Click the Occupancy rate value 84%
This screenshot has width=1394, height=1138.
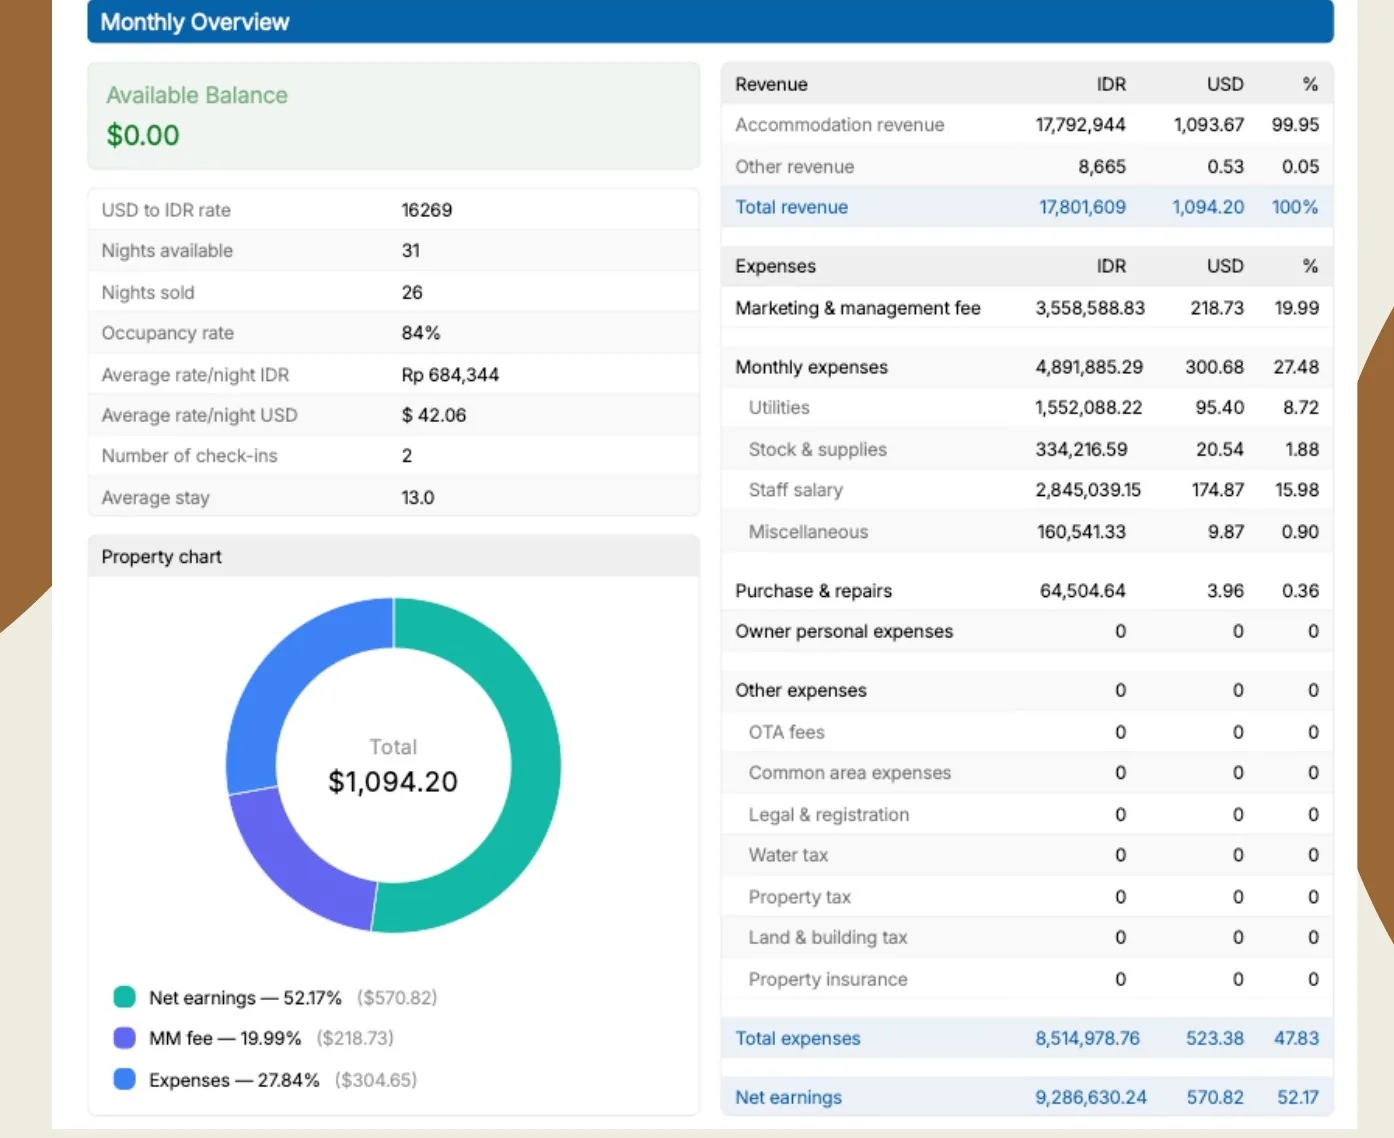click(421, 333)
